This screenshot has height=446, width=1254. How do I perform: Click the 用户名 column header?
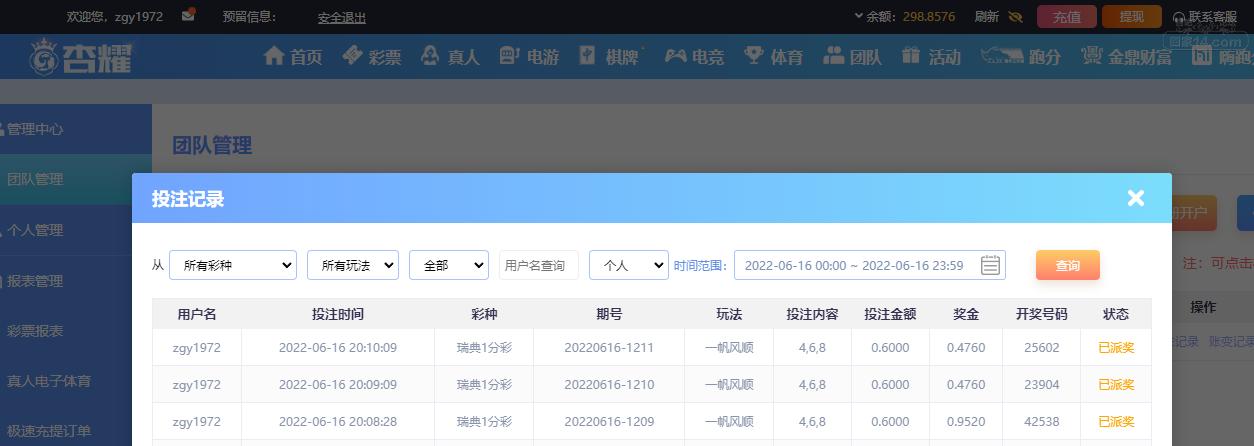pyautogui.click(x=197, y=314)
